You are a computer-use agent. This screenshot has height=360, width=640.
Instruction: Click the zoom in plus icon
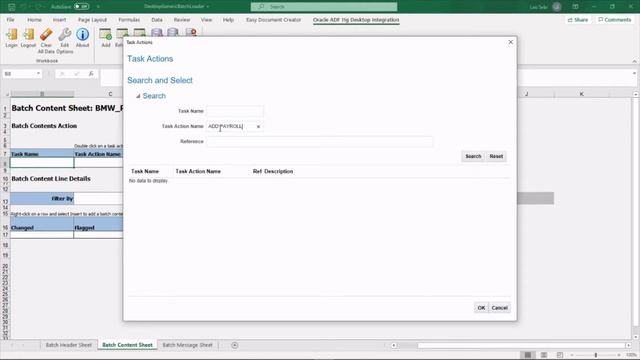click(619, 355)
